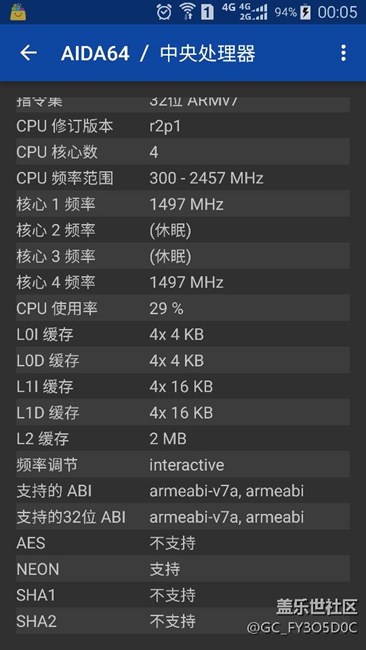Select the NEON 支持 row
Image resolution: width=366 pixels, height=650 pixels.
[x=183, y=569]
